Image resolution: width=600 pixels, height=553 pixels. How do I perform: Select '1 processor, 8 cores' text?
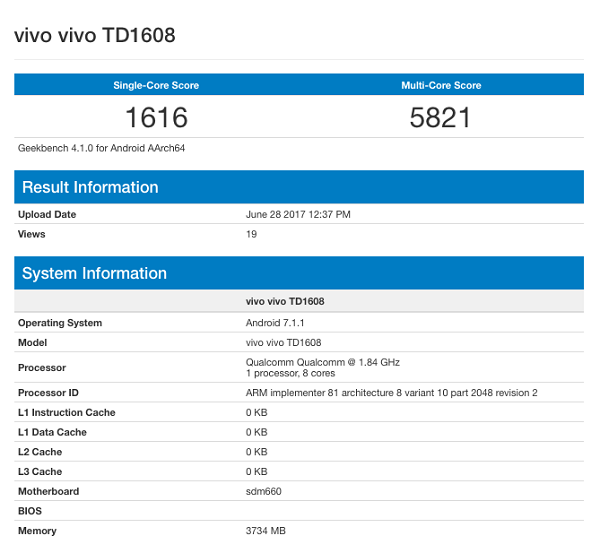(x=290, y=373)
